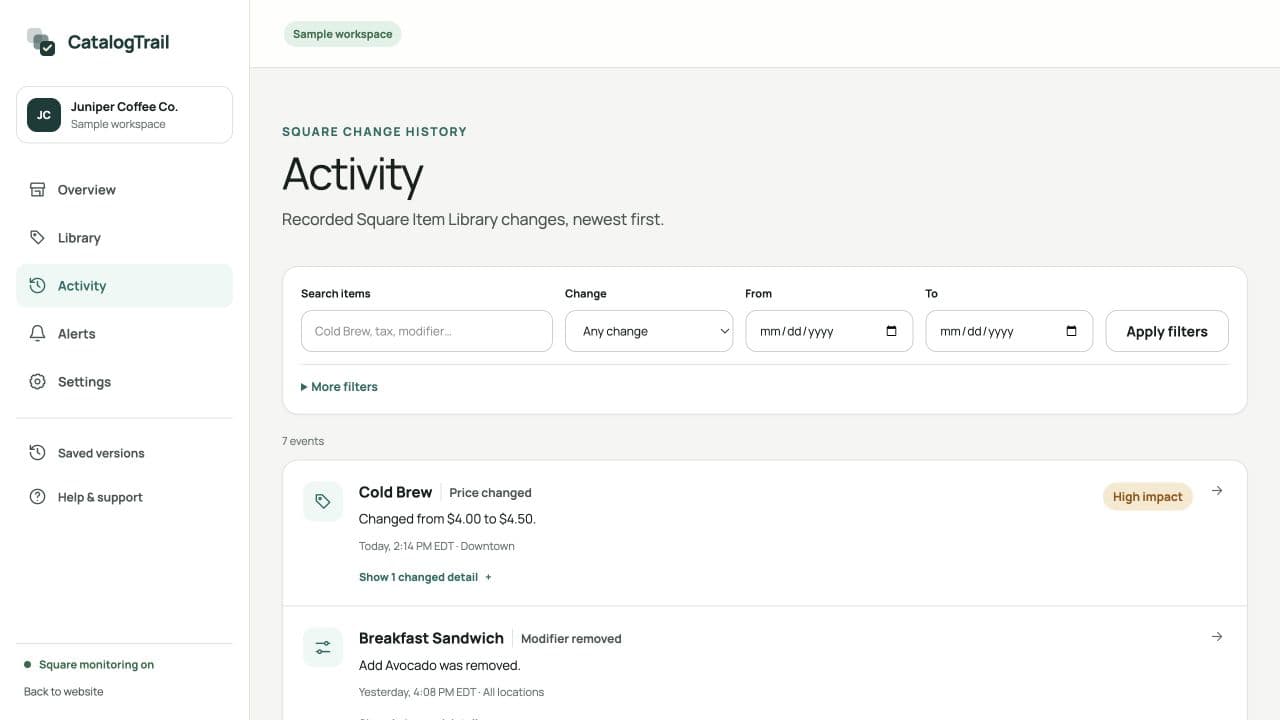Open the Library section
1280x720 pixels.
124,238
